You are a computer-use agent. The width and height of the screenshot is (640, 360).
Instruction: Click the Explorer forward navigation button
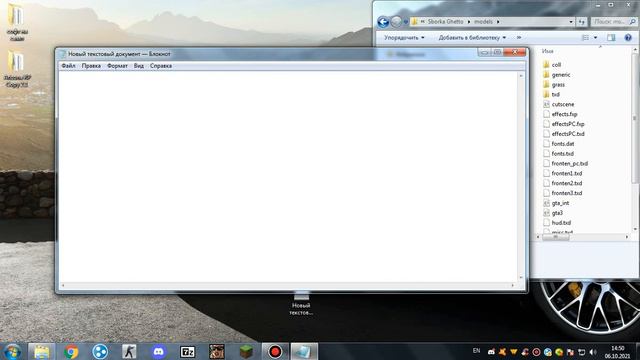tap(396, 22)
